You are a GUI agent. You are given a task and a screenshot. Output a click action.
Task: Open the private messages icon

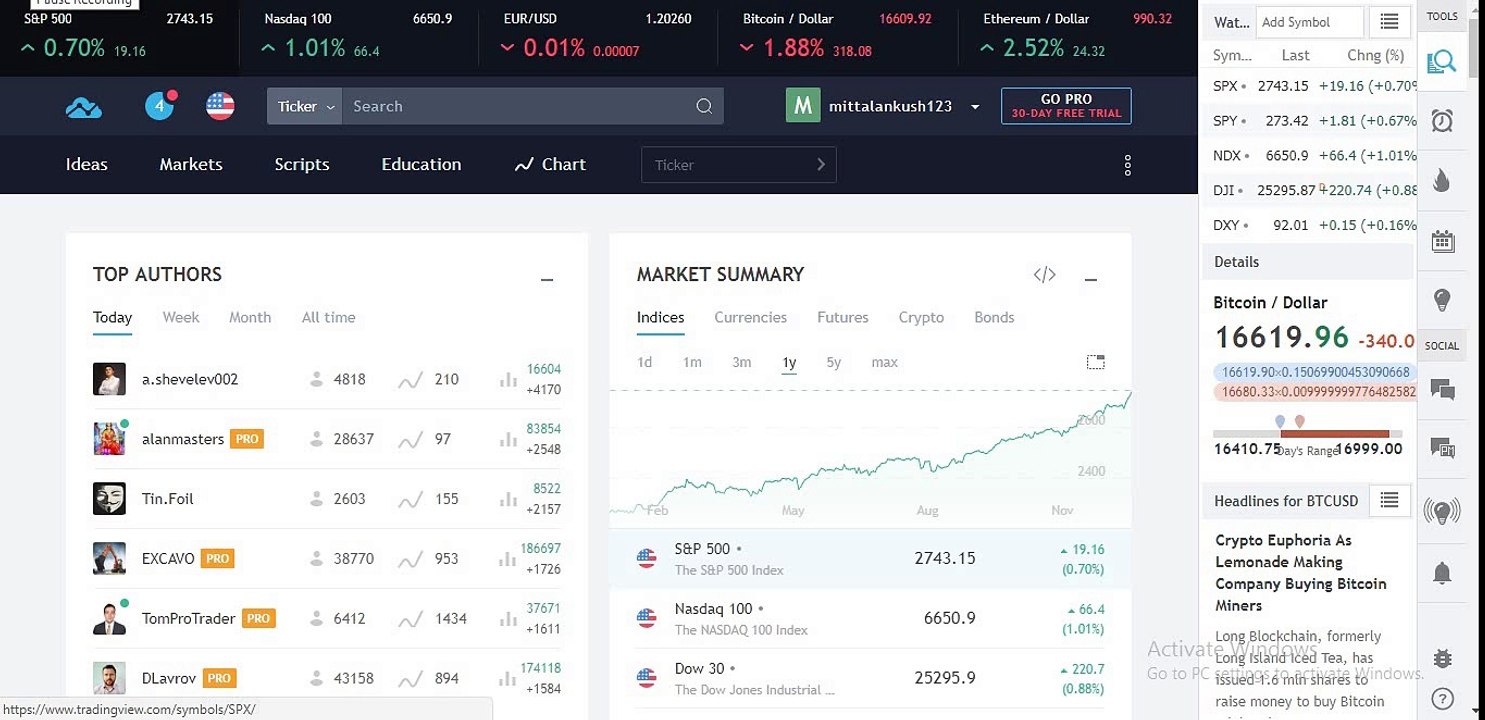tap(1442, 449)
